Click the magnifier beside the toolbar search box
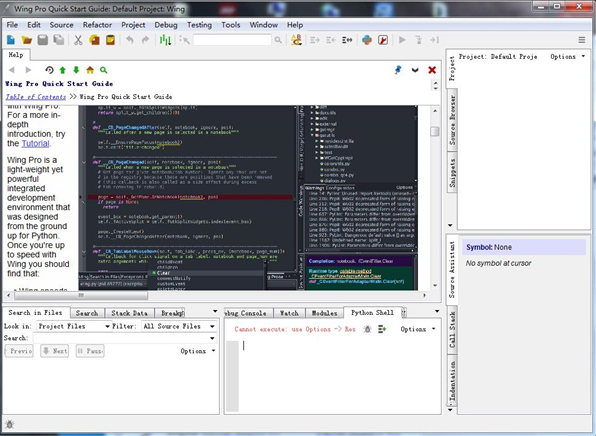Image resolution: width=596 pixels, height=436 pixels. click(x=278, y=40)
